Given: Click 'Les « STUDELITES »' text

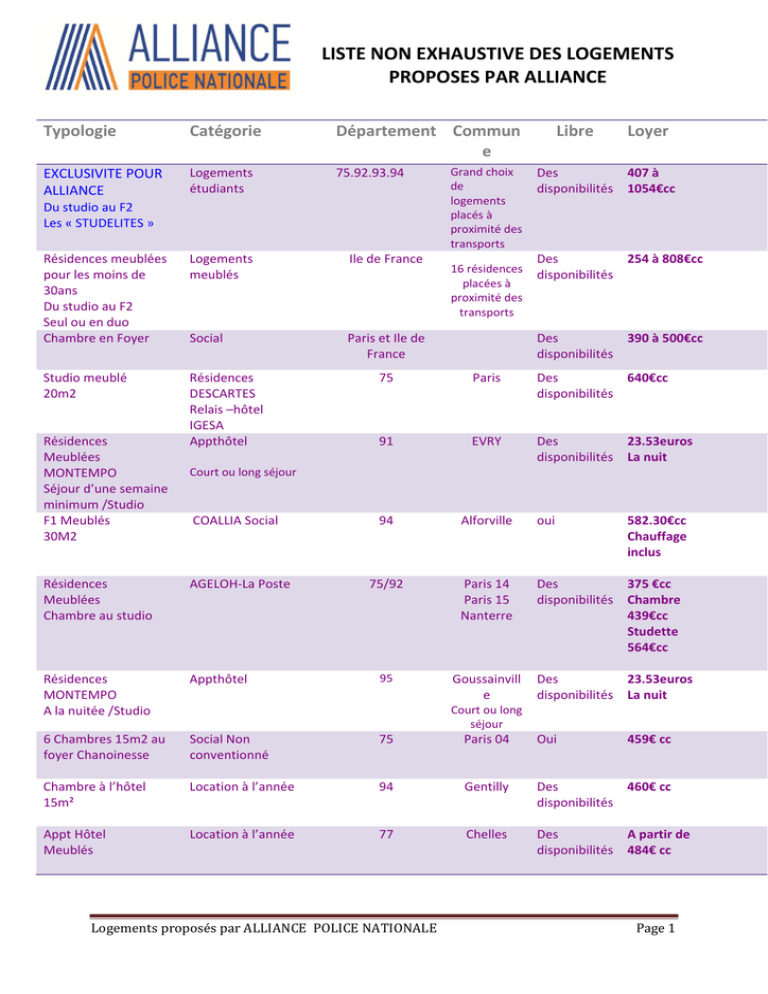Looking at the screenshot, I should [x=98, y=223].
